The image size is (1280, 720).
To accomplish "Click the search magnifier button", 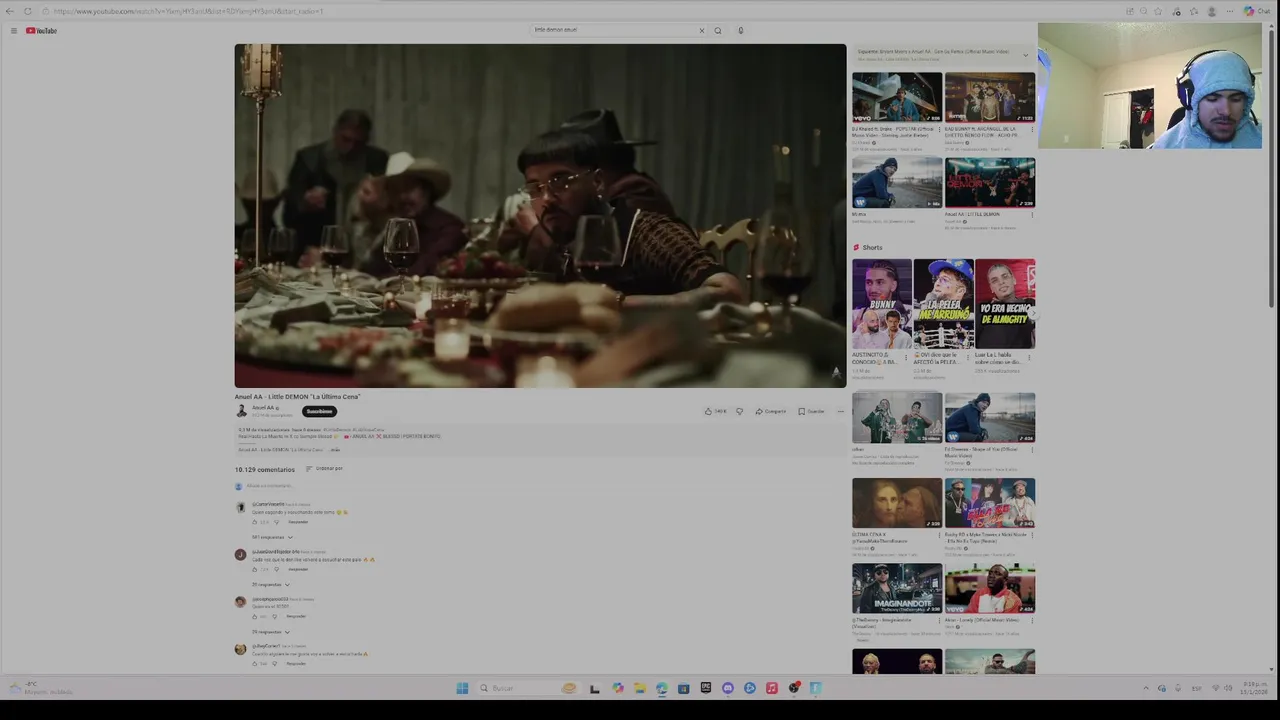I will click(x=718, y=30).
